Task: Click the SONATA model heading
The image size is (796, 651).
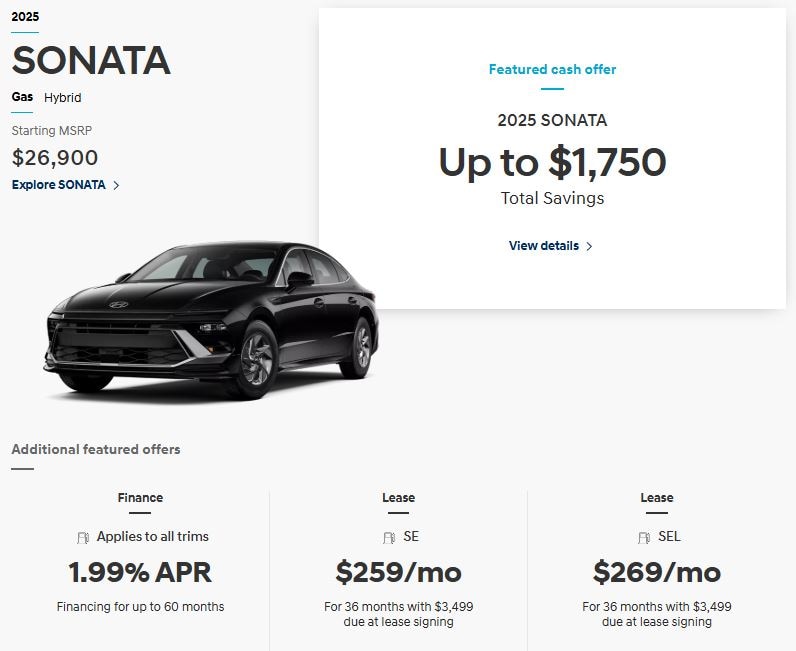Action: pyautogui.click(x=91, y=61)
